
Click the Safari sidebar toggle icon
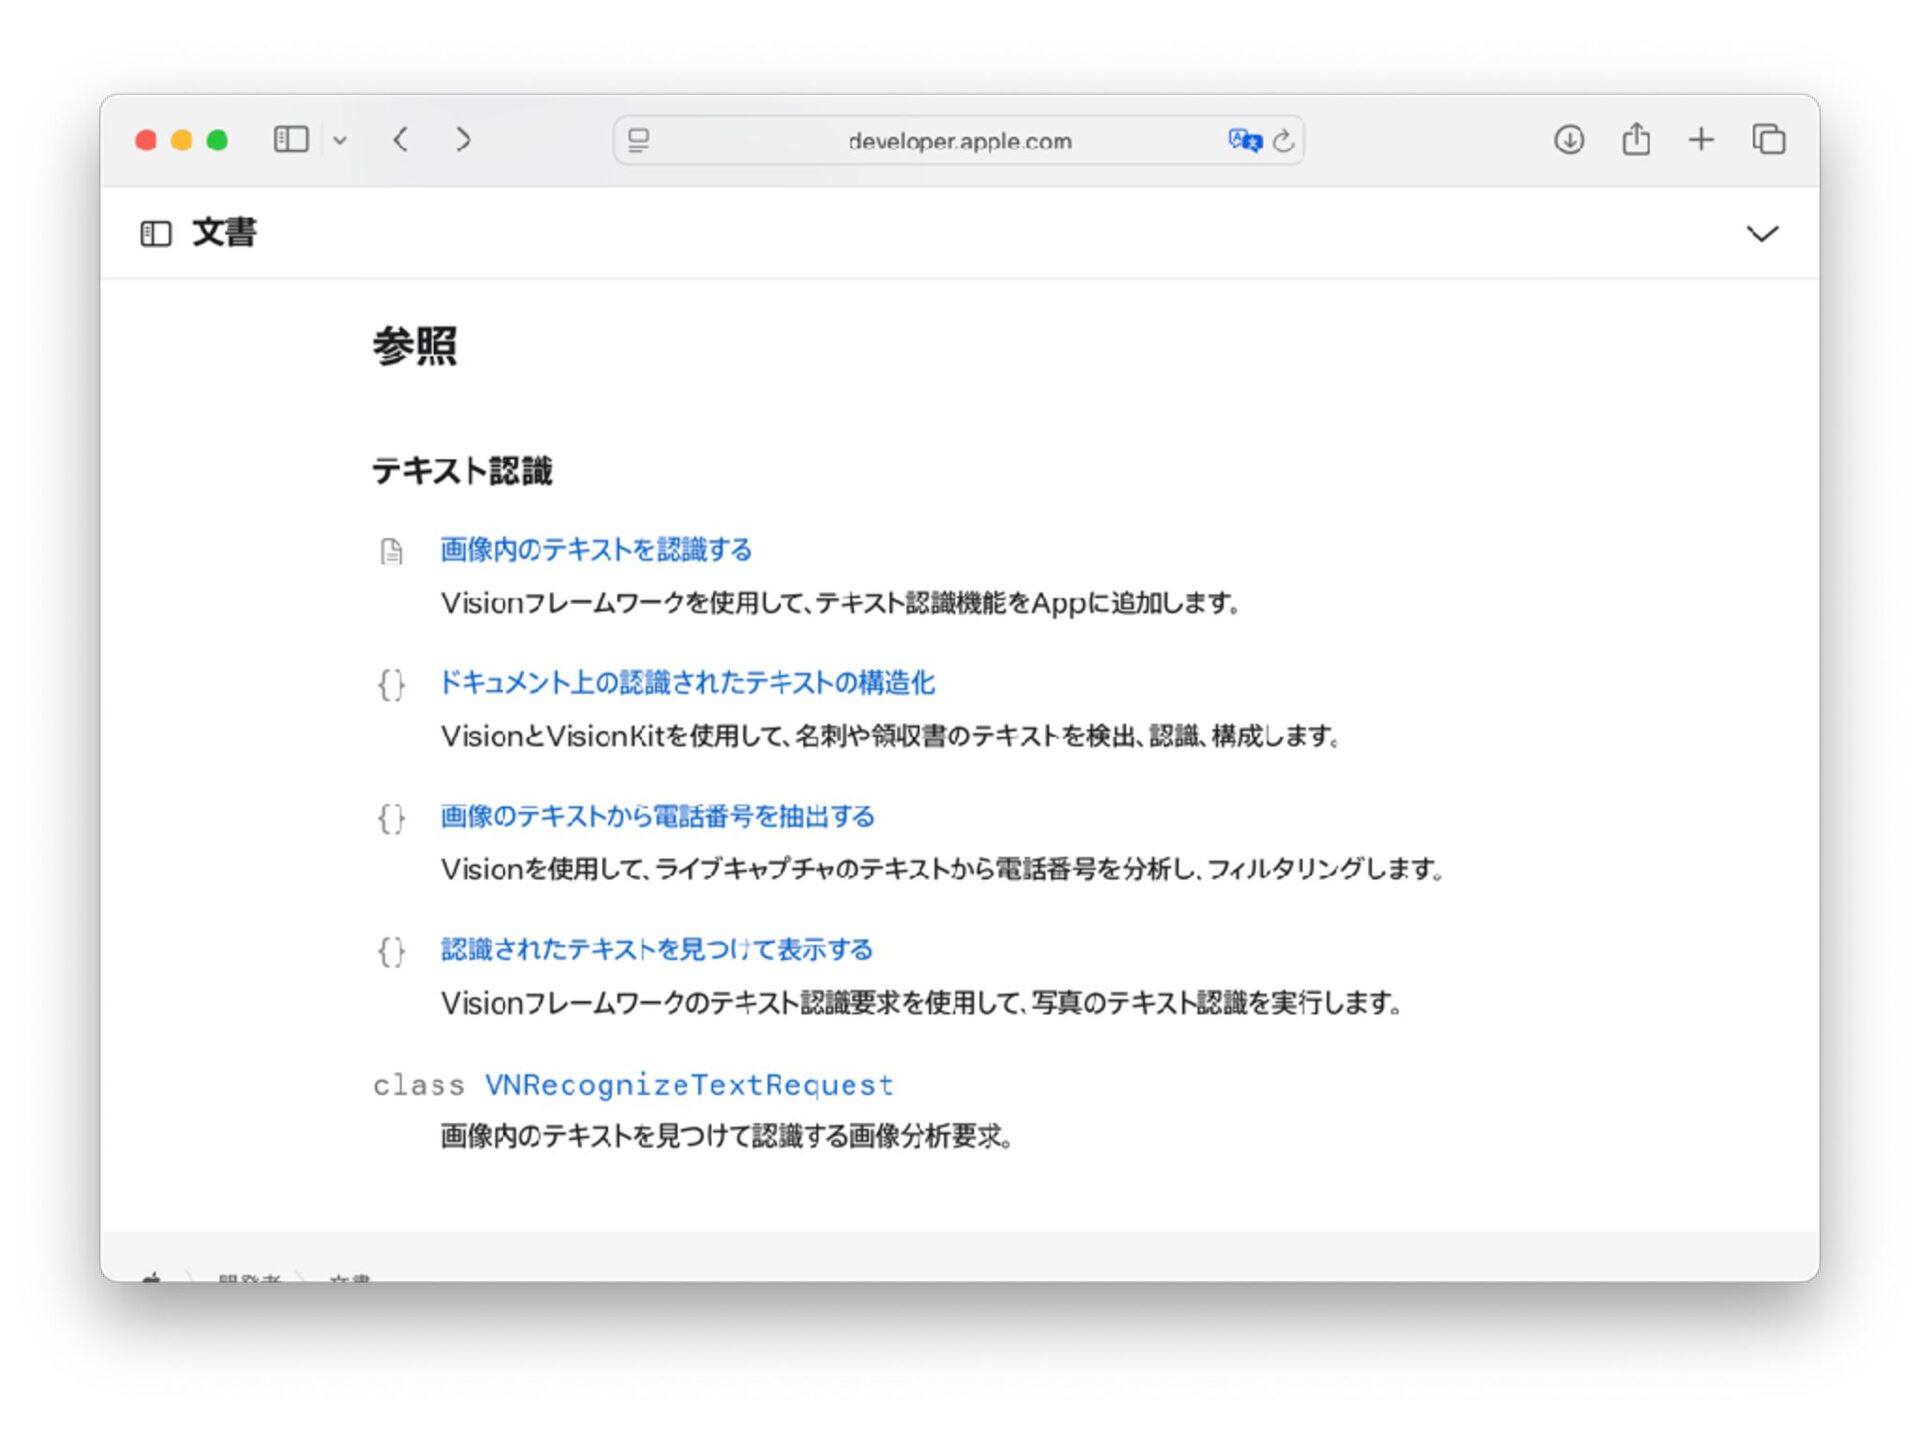pos(291,139)
